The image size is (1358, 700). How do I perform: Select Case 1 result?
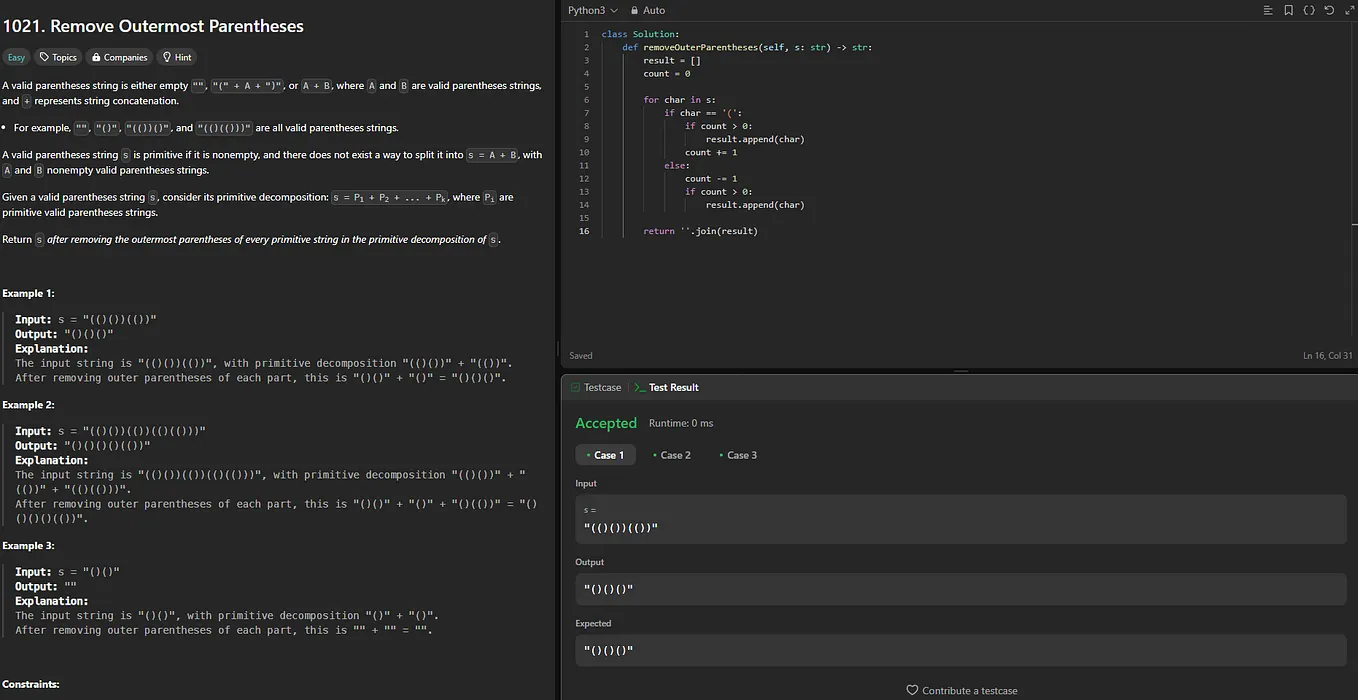pyautogui.click(x=605, y=455)
